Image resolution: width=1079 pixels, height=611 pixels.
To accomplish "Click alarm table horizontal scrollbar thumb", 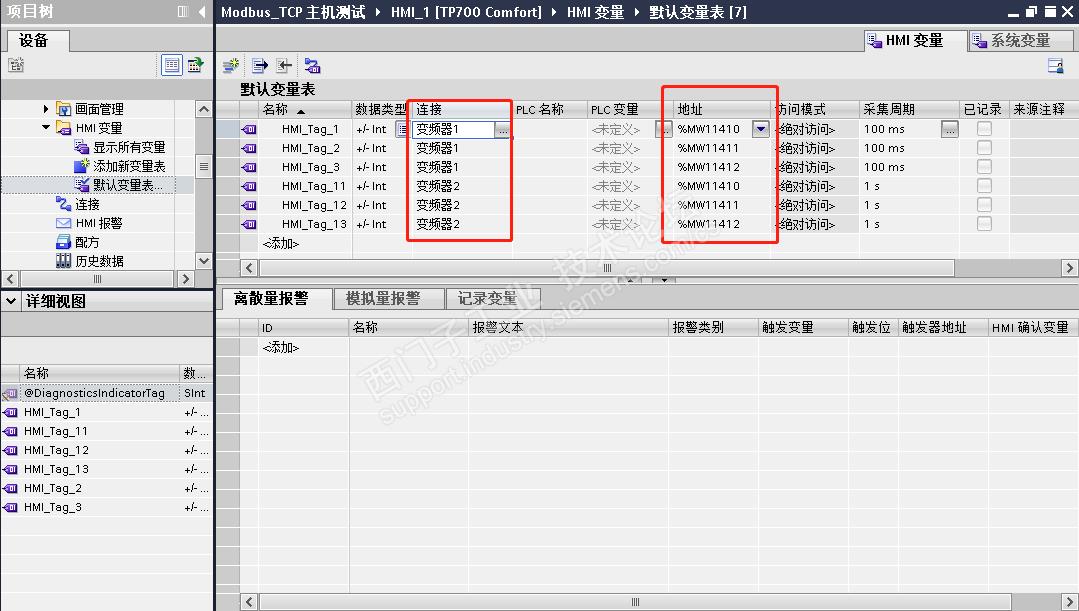I will 634,602.
